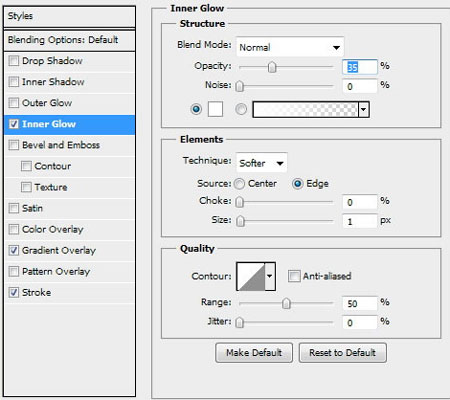
Task: Click the Noise slider handle
Action: click(240, 86)
